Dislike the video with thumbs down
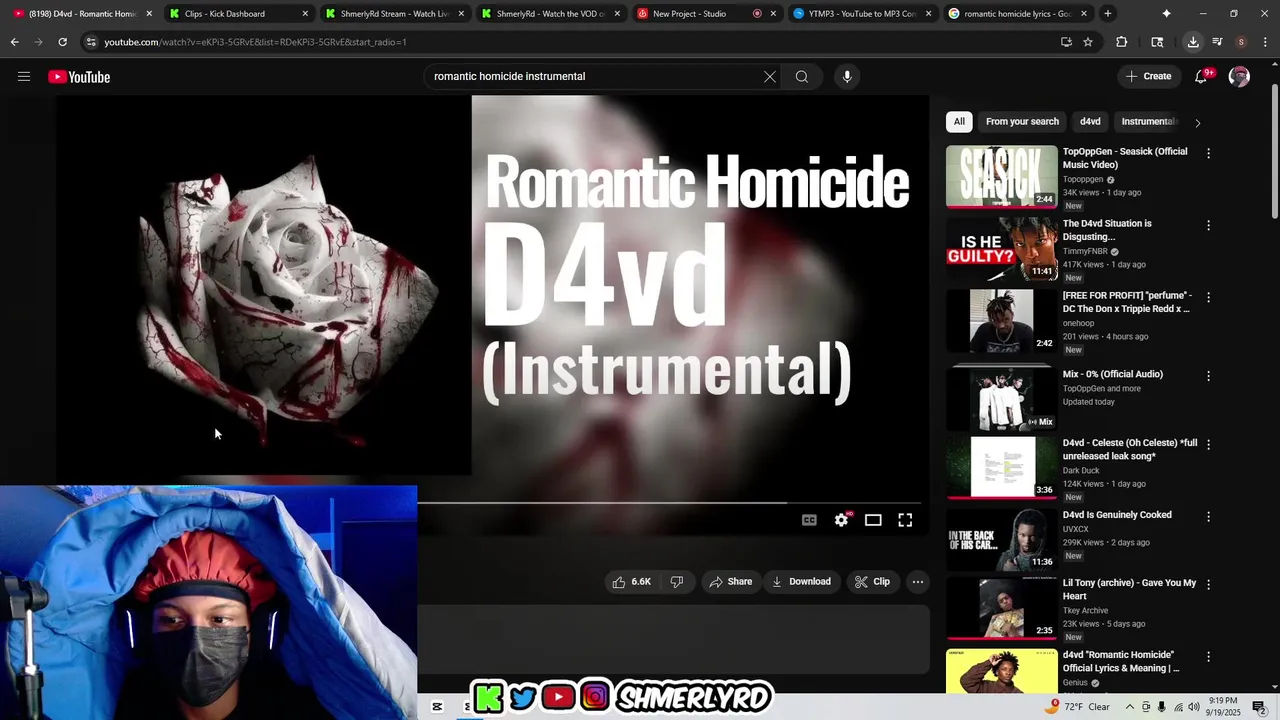 click(x=677, y=582)
